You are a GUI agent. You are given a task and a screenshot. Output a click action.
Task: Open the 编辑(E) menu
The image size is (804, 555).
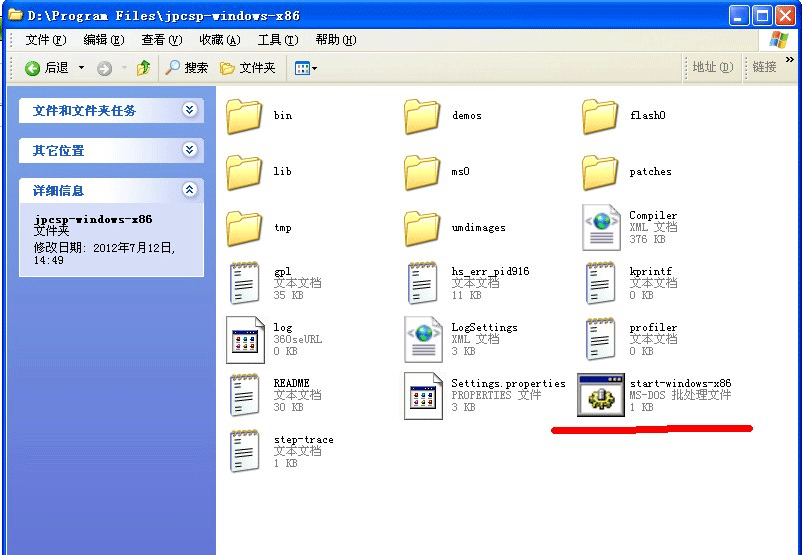pyautogui.click(x=104, y=40)
